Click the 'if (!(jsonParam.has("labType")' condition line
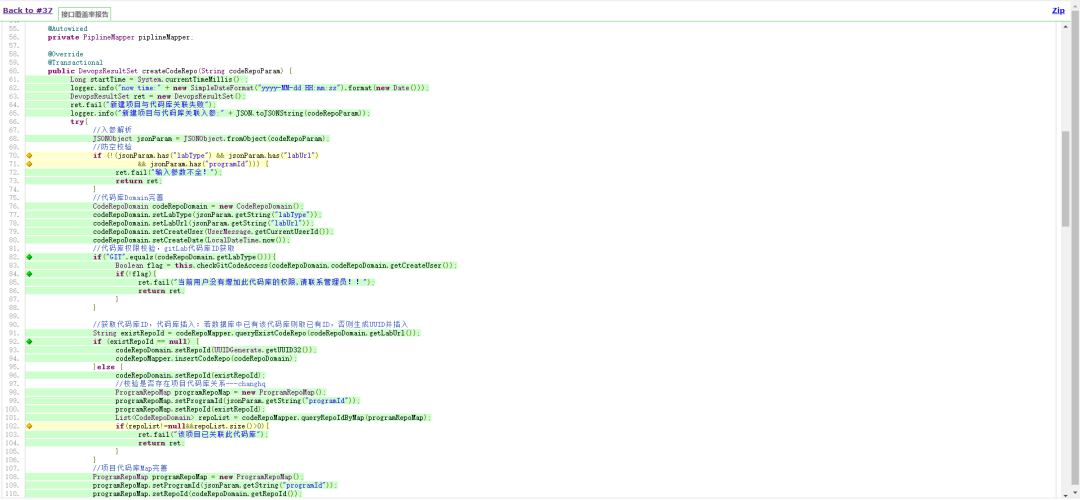Screen dimensions: 1080x500 tap(206, 156)
